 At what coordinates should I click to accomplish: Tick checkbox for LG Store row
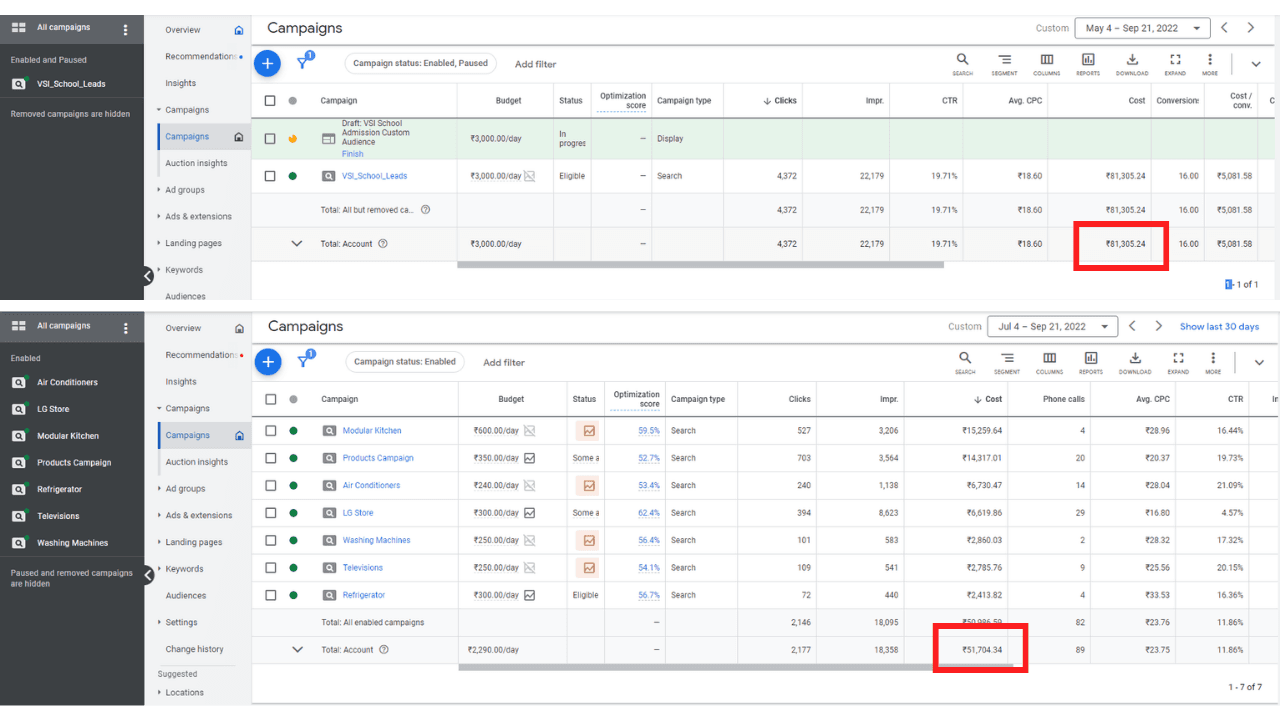[x=271, y=513]
